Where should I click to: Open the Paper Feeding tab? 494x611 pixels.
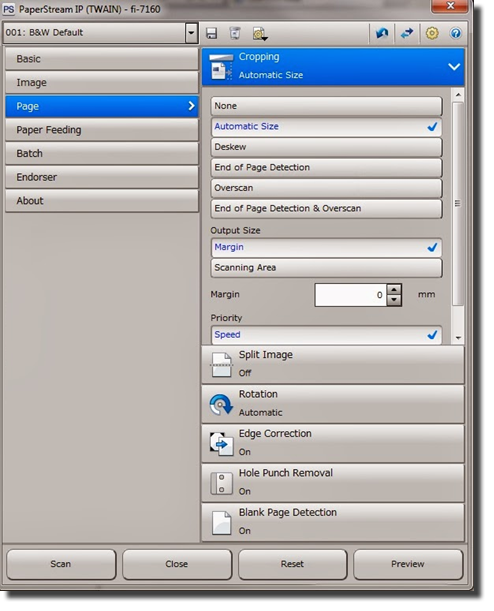(102, 130)
